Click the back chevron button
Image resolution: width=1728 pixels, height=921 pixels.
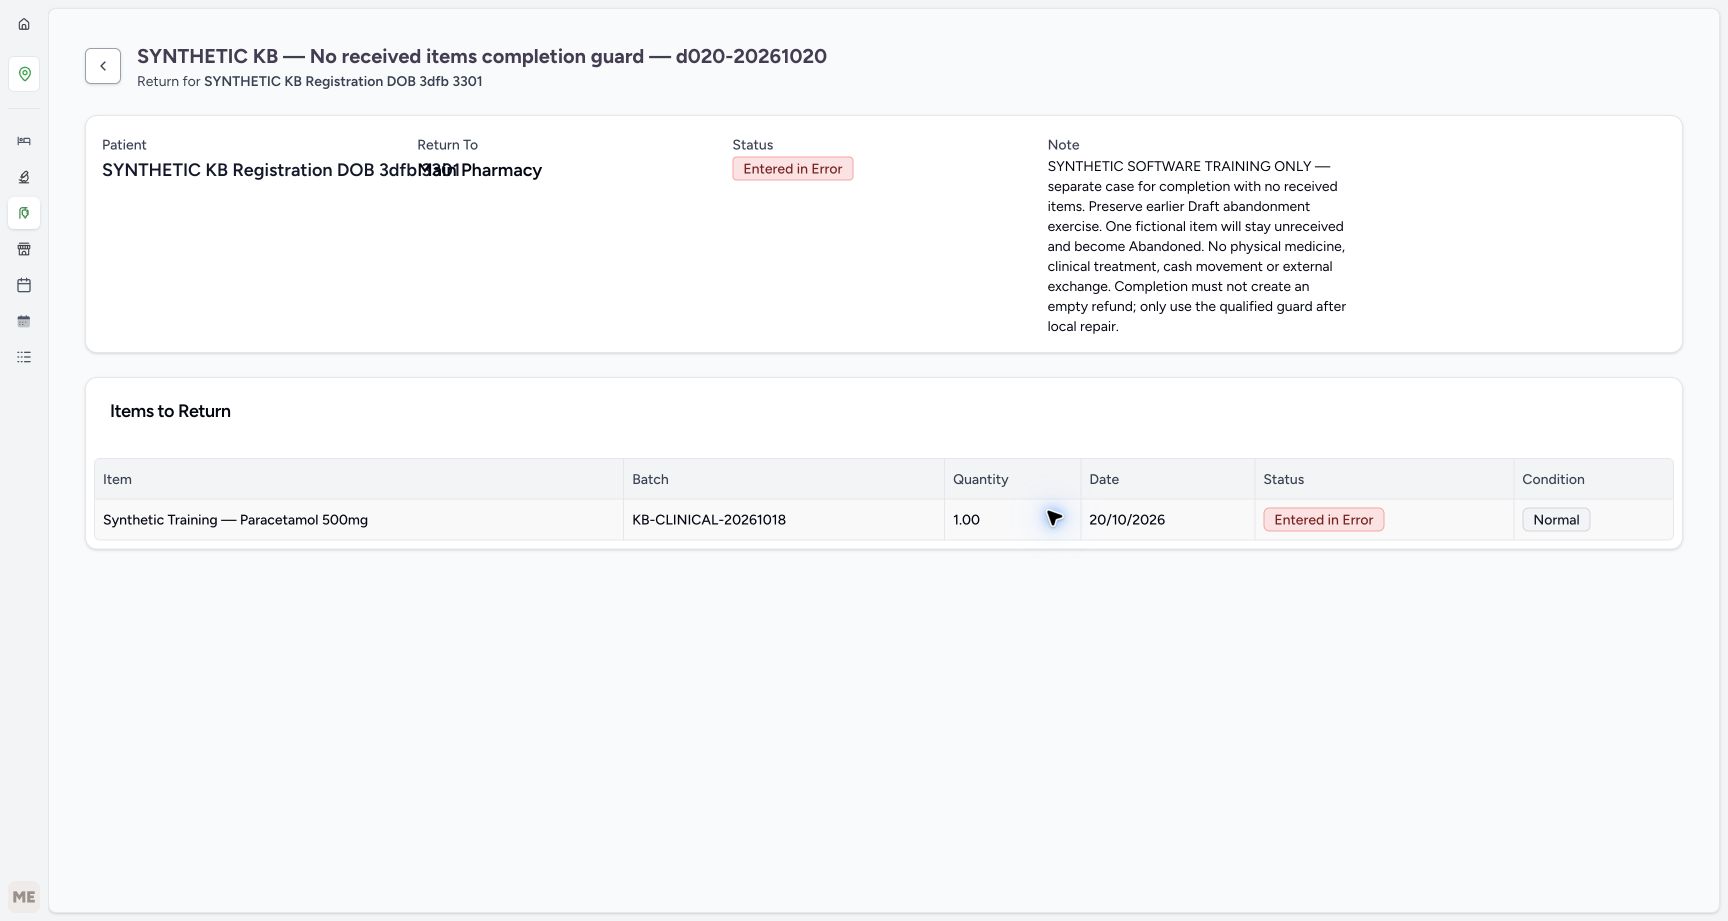(x=103, y=66)
